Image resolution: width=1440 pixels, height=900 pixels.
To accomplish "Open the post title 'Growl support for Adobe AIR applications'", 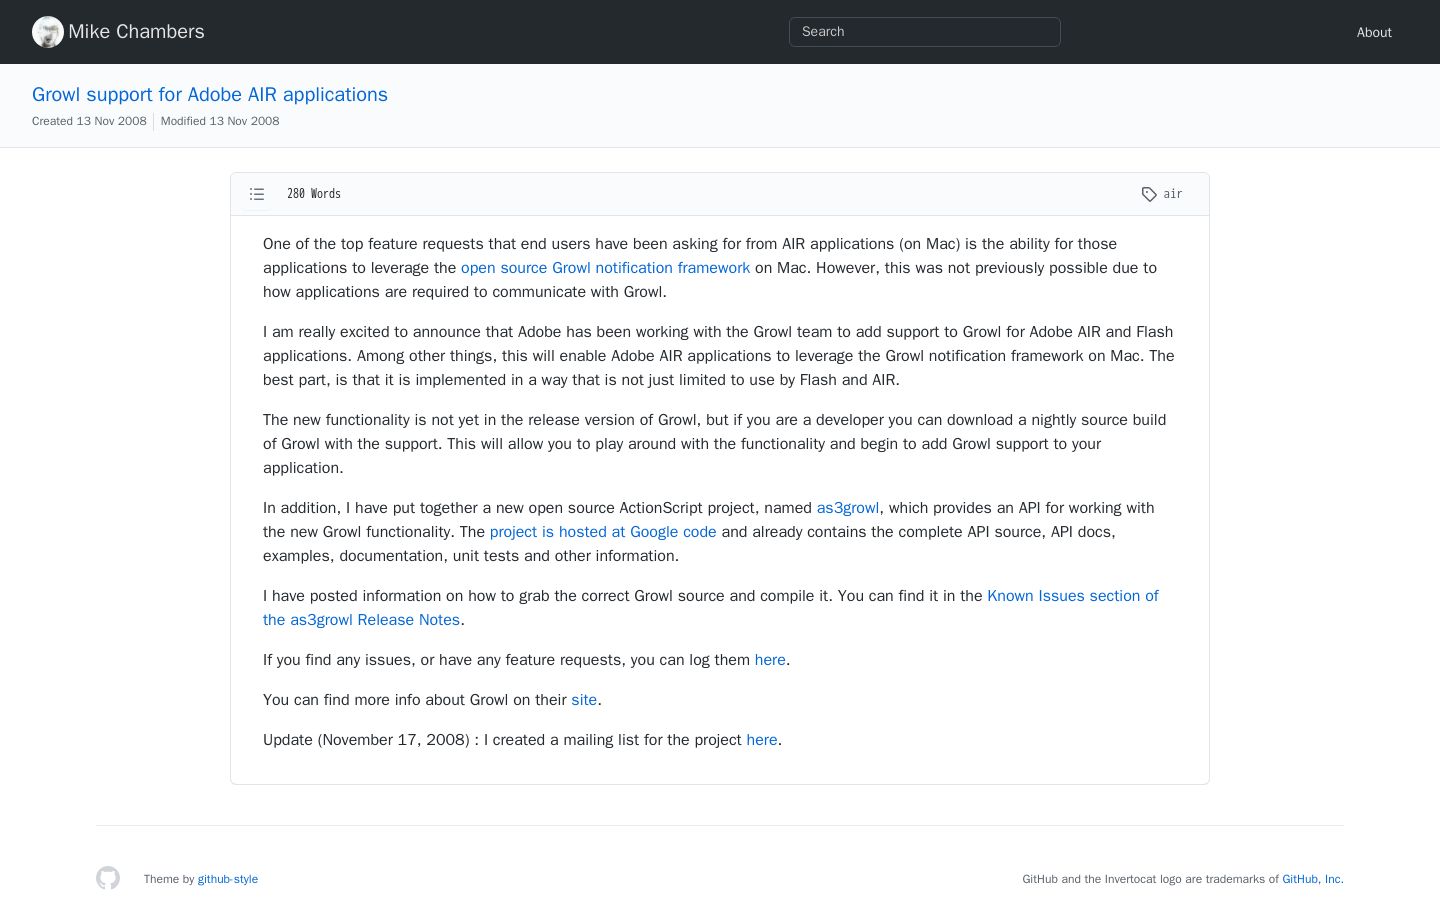I will [210, 94].
